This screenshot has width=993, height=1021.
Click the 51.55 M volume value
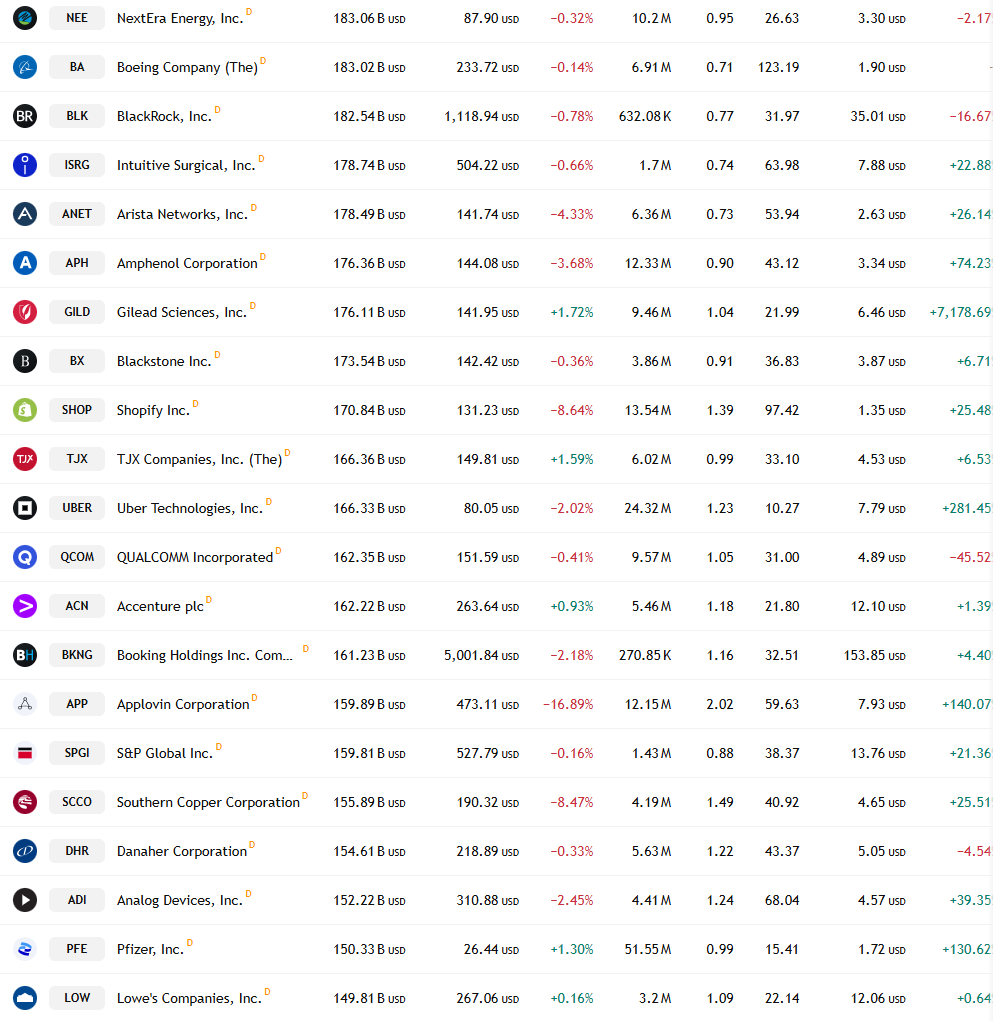pos(648,949)
